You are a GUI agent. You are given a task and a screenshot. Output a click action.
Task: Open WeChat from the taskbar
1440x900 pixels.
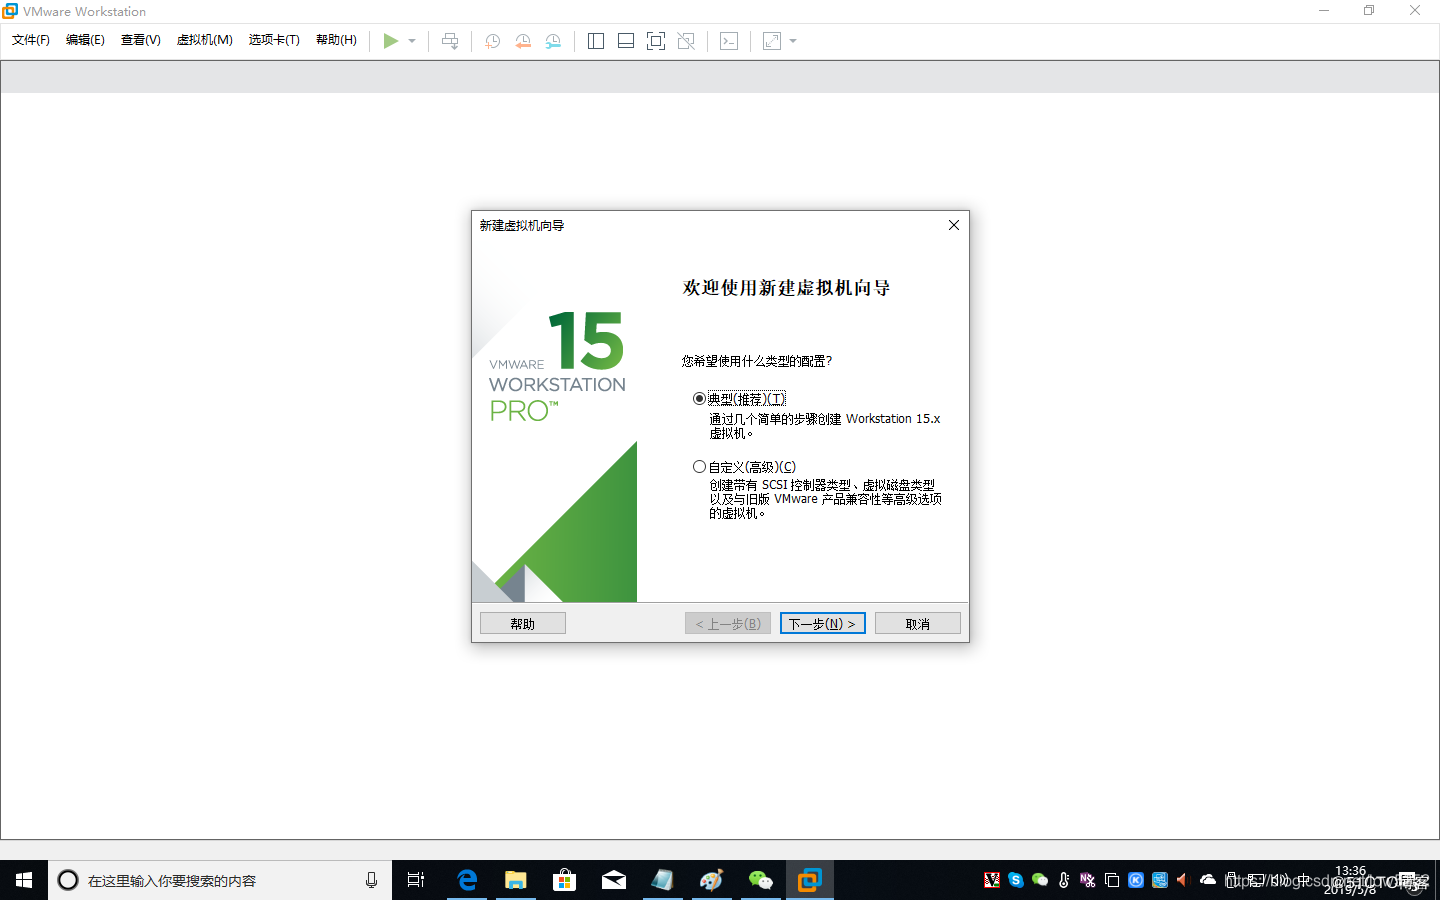coord(760,880)
